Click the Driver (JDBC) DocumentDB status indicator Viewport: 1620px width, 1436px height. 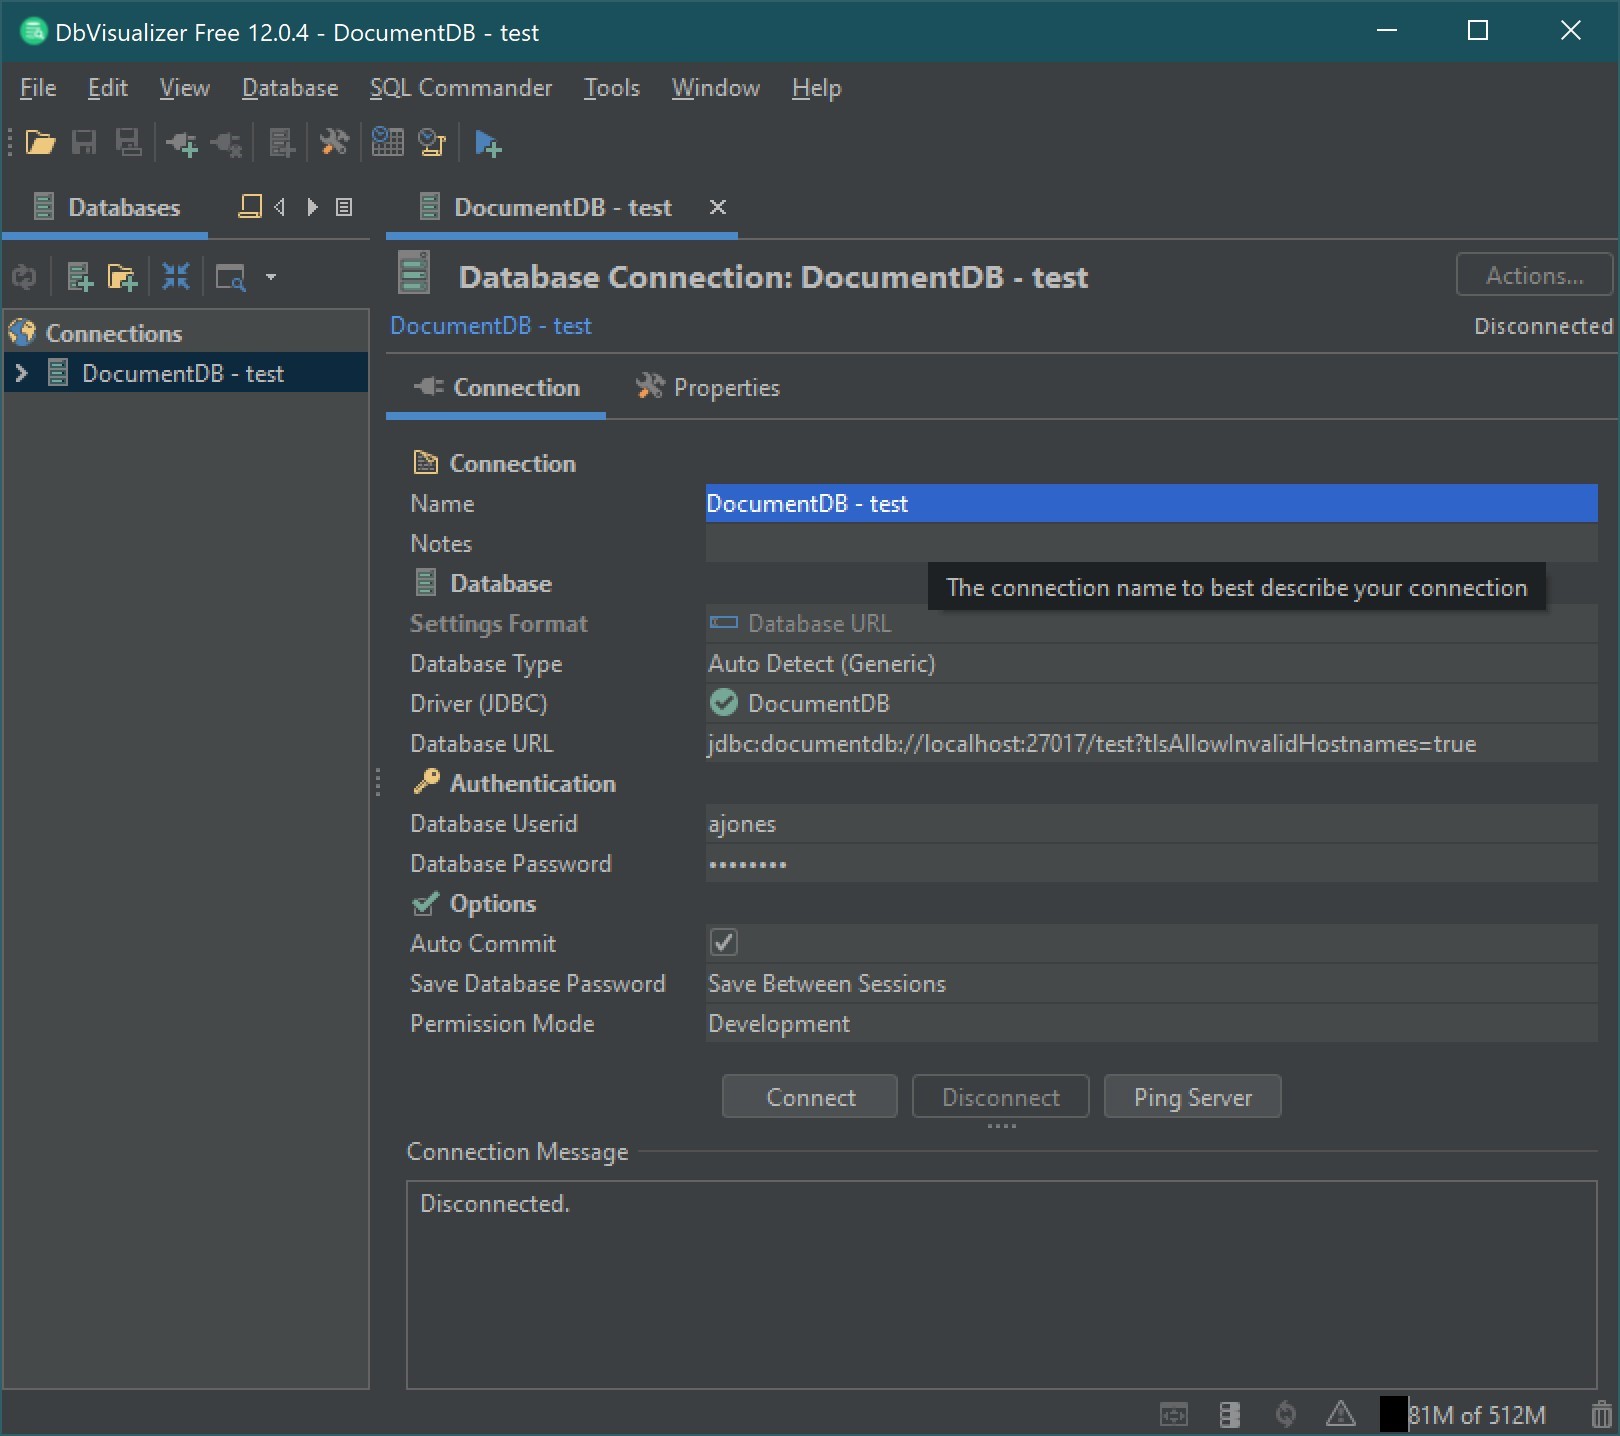tap(723, 703)
